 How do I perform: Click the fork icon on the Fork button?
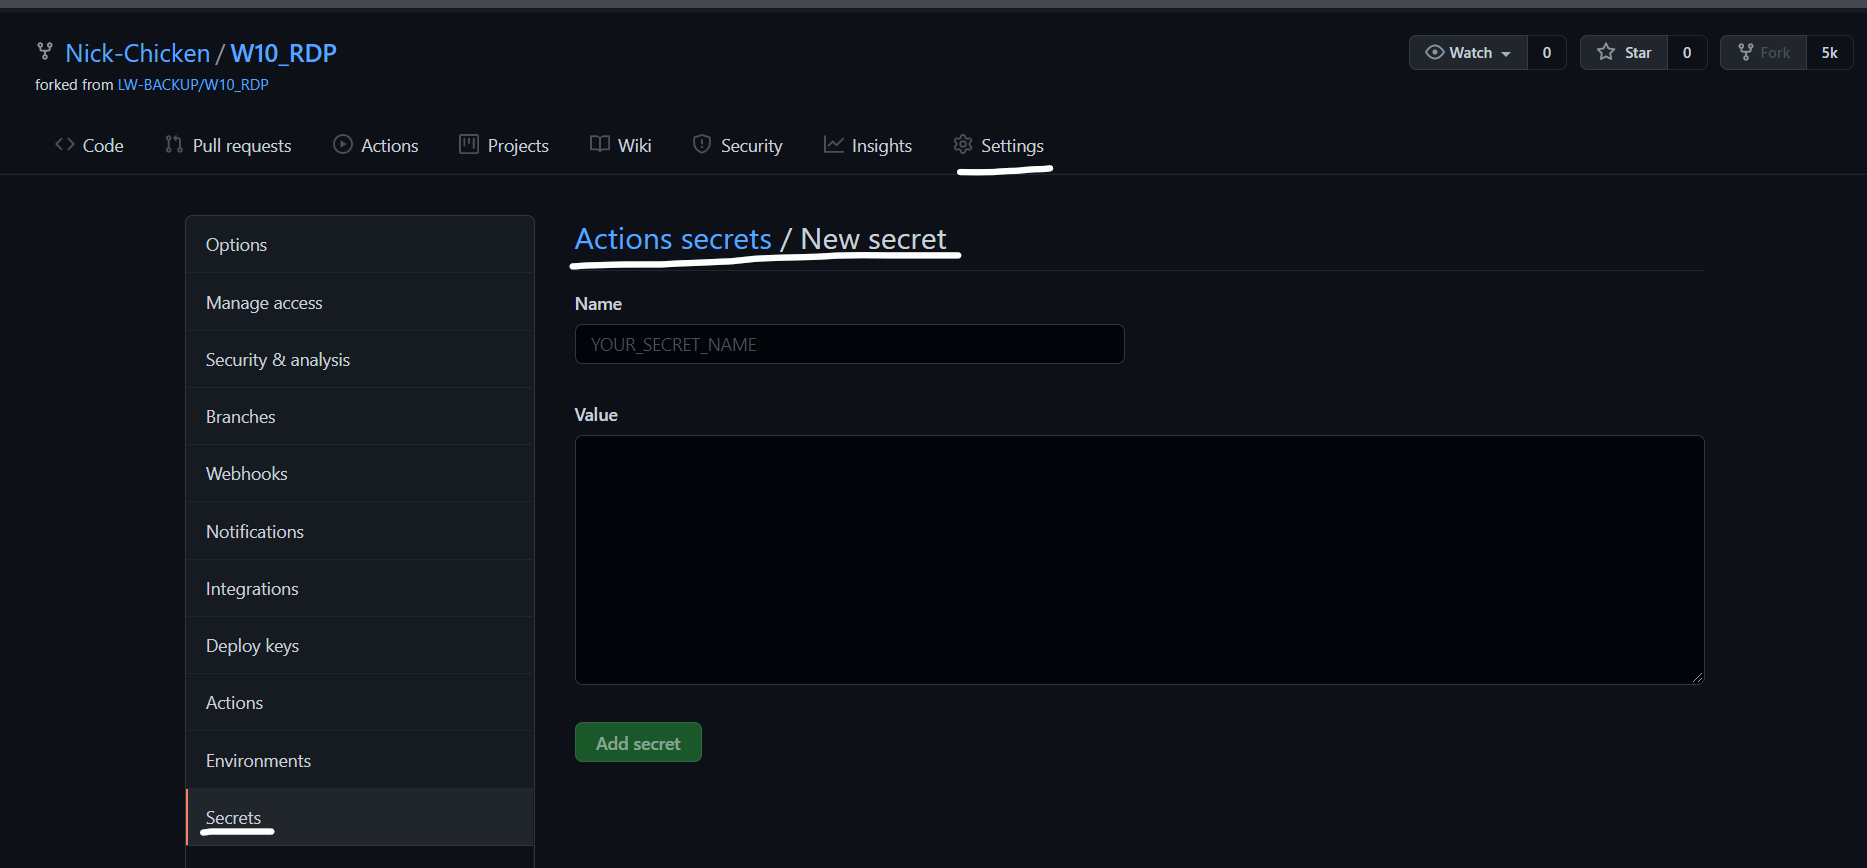1746,52
